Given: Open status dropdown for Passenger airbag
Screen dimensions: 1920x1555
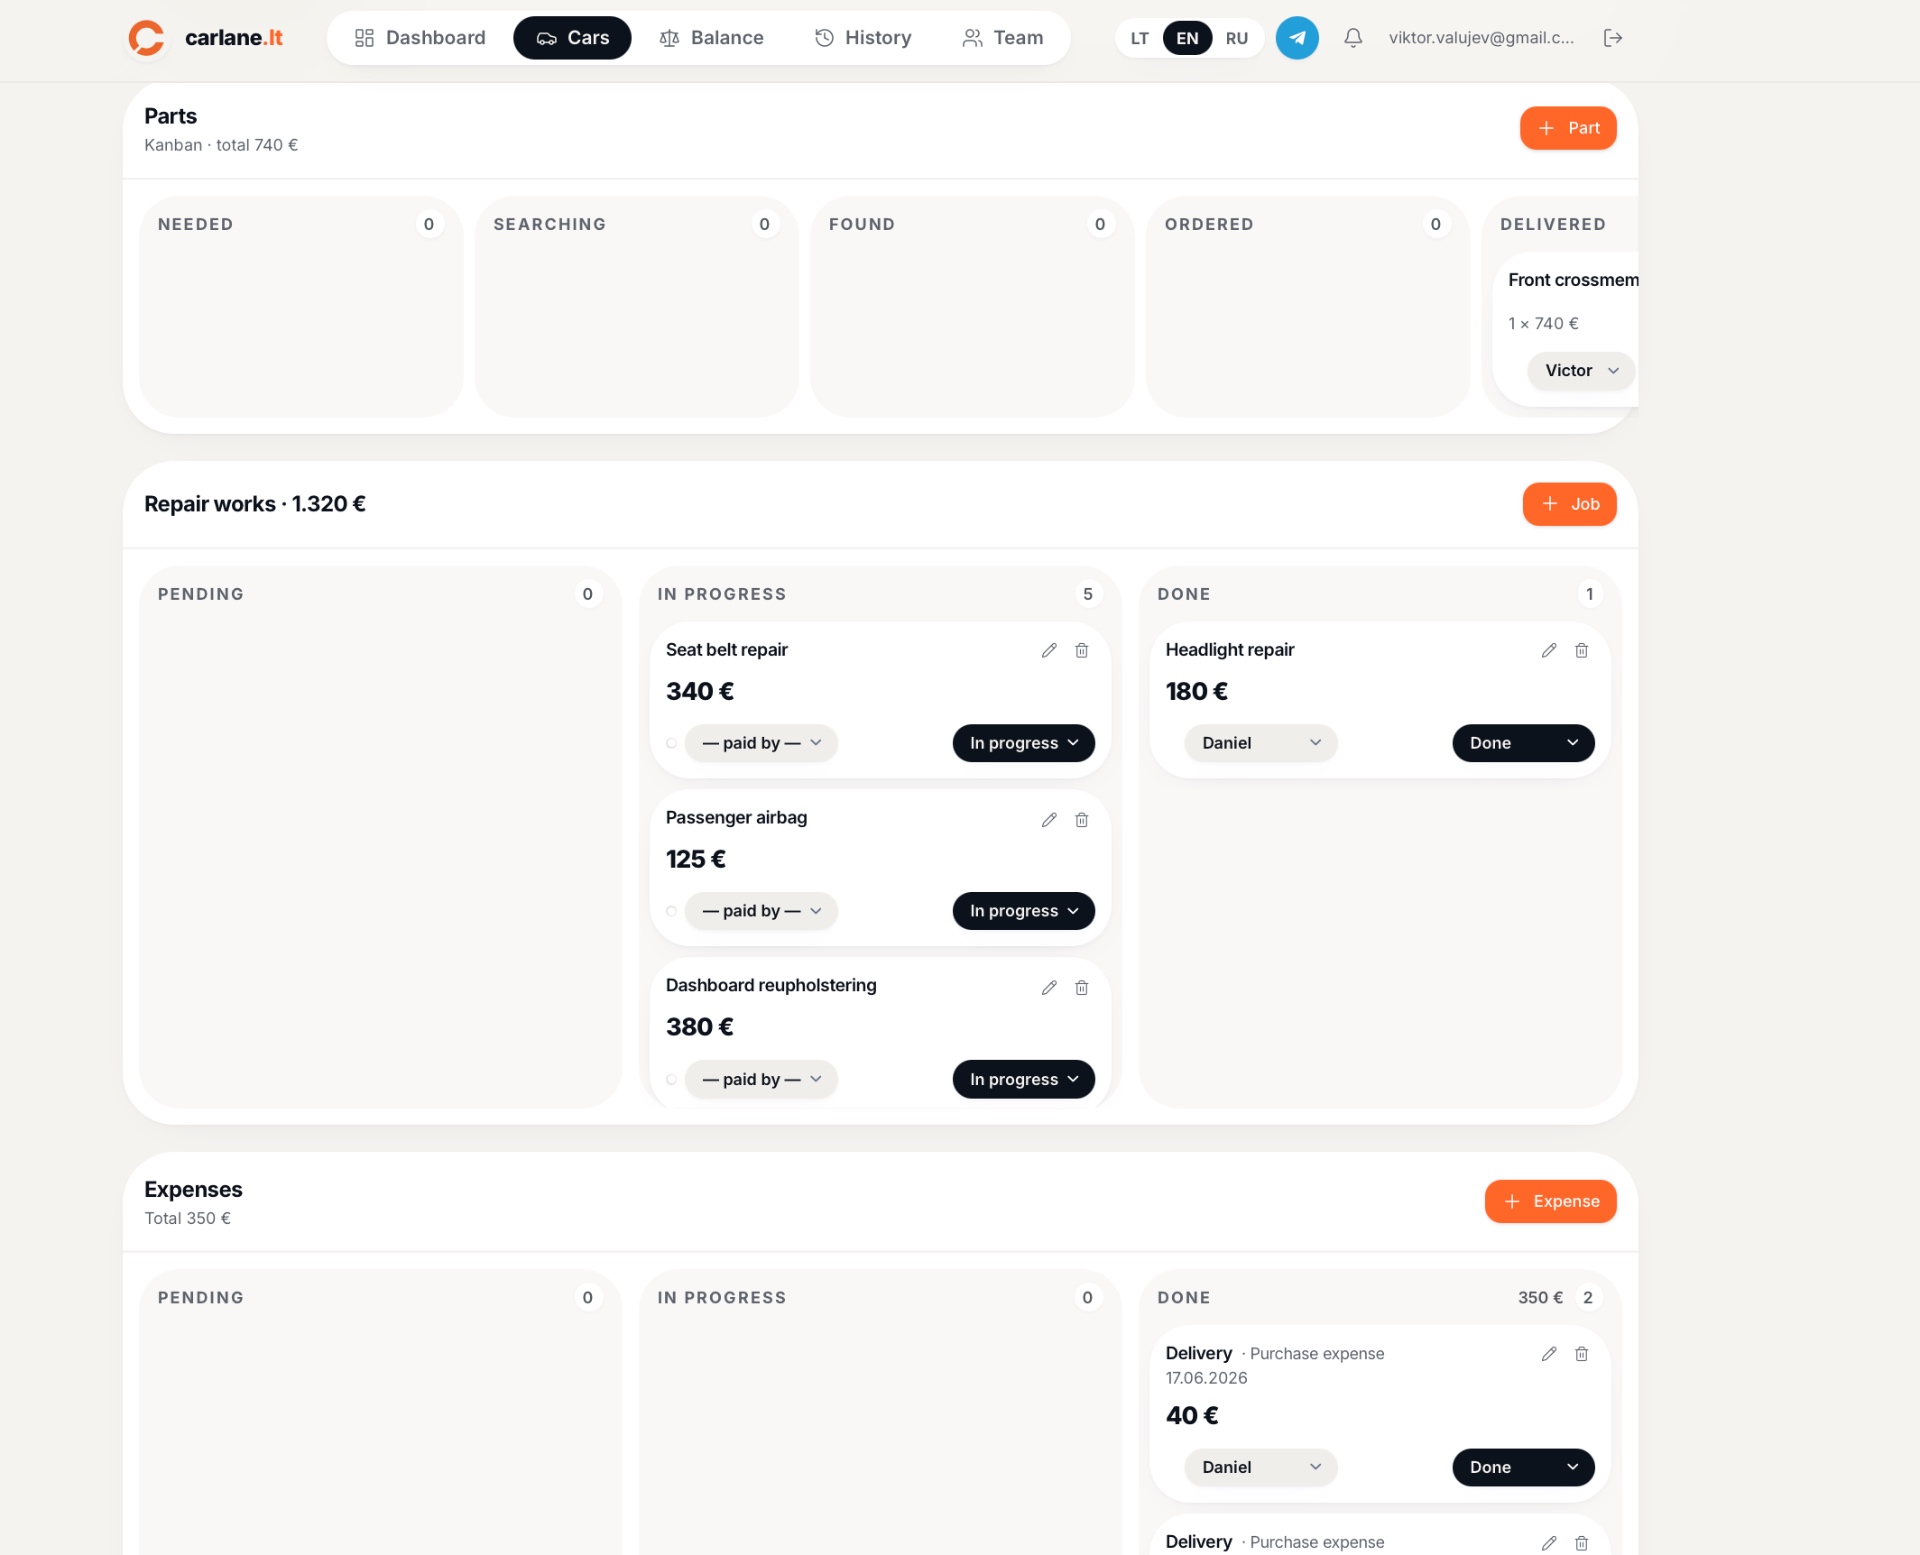Looking at the screenshot, I should coord(1023,911).
